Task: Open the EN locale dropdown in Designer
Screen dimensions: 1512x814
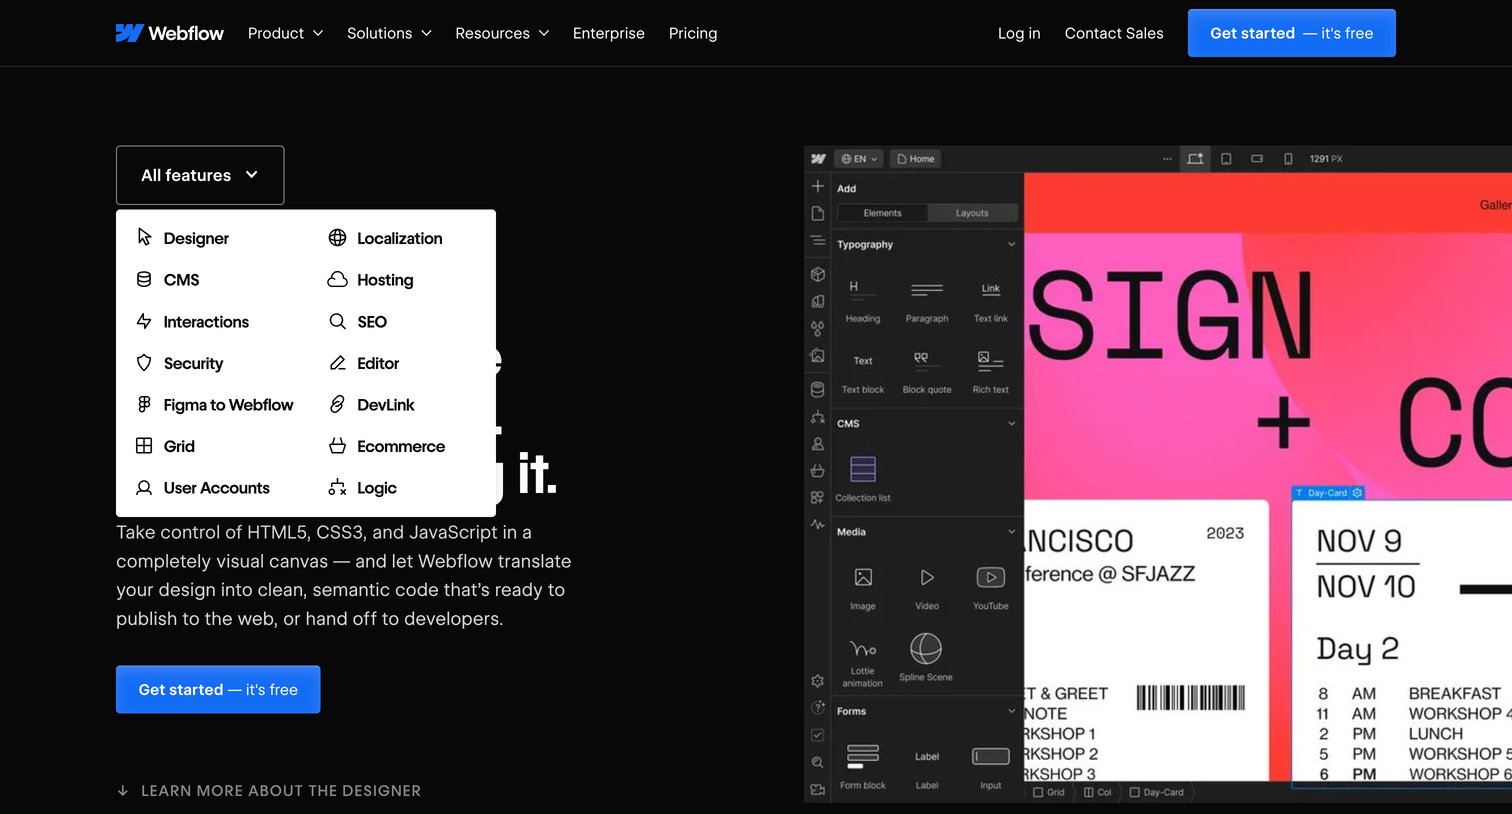Action: pos(859,159)
